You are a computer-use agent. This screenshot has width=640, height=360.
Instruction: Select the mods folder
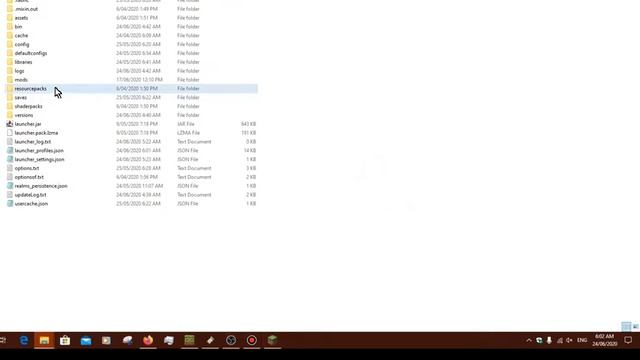tap(21, 80)
